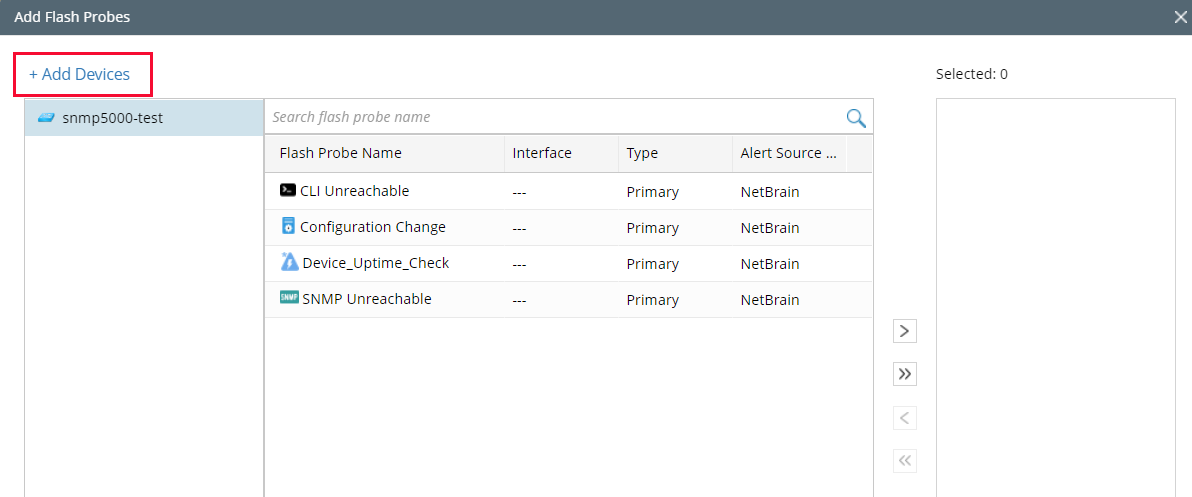Click the Selected: 0 counter label

coord(972,74)
